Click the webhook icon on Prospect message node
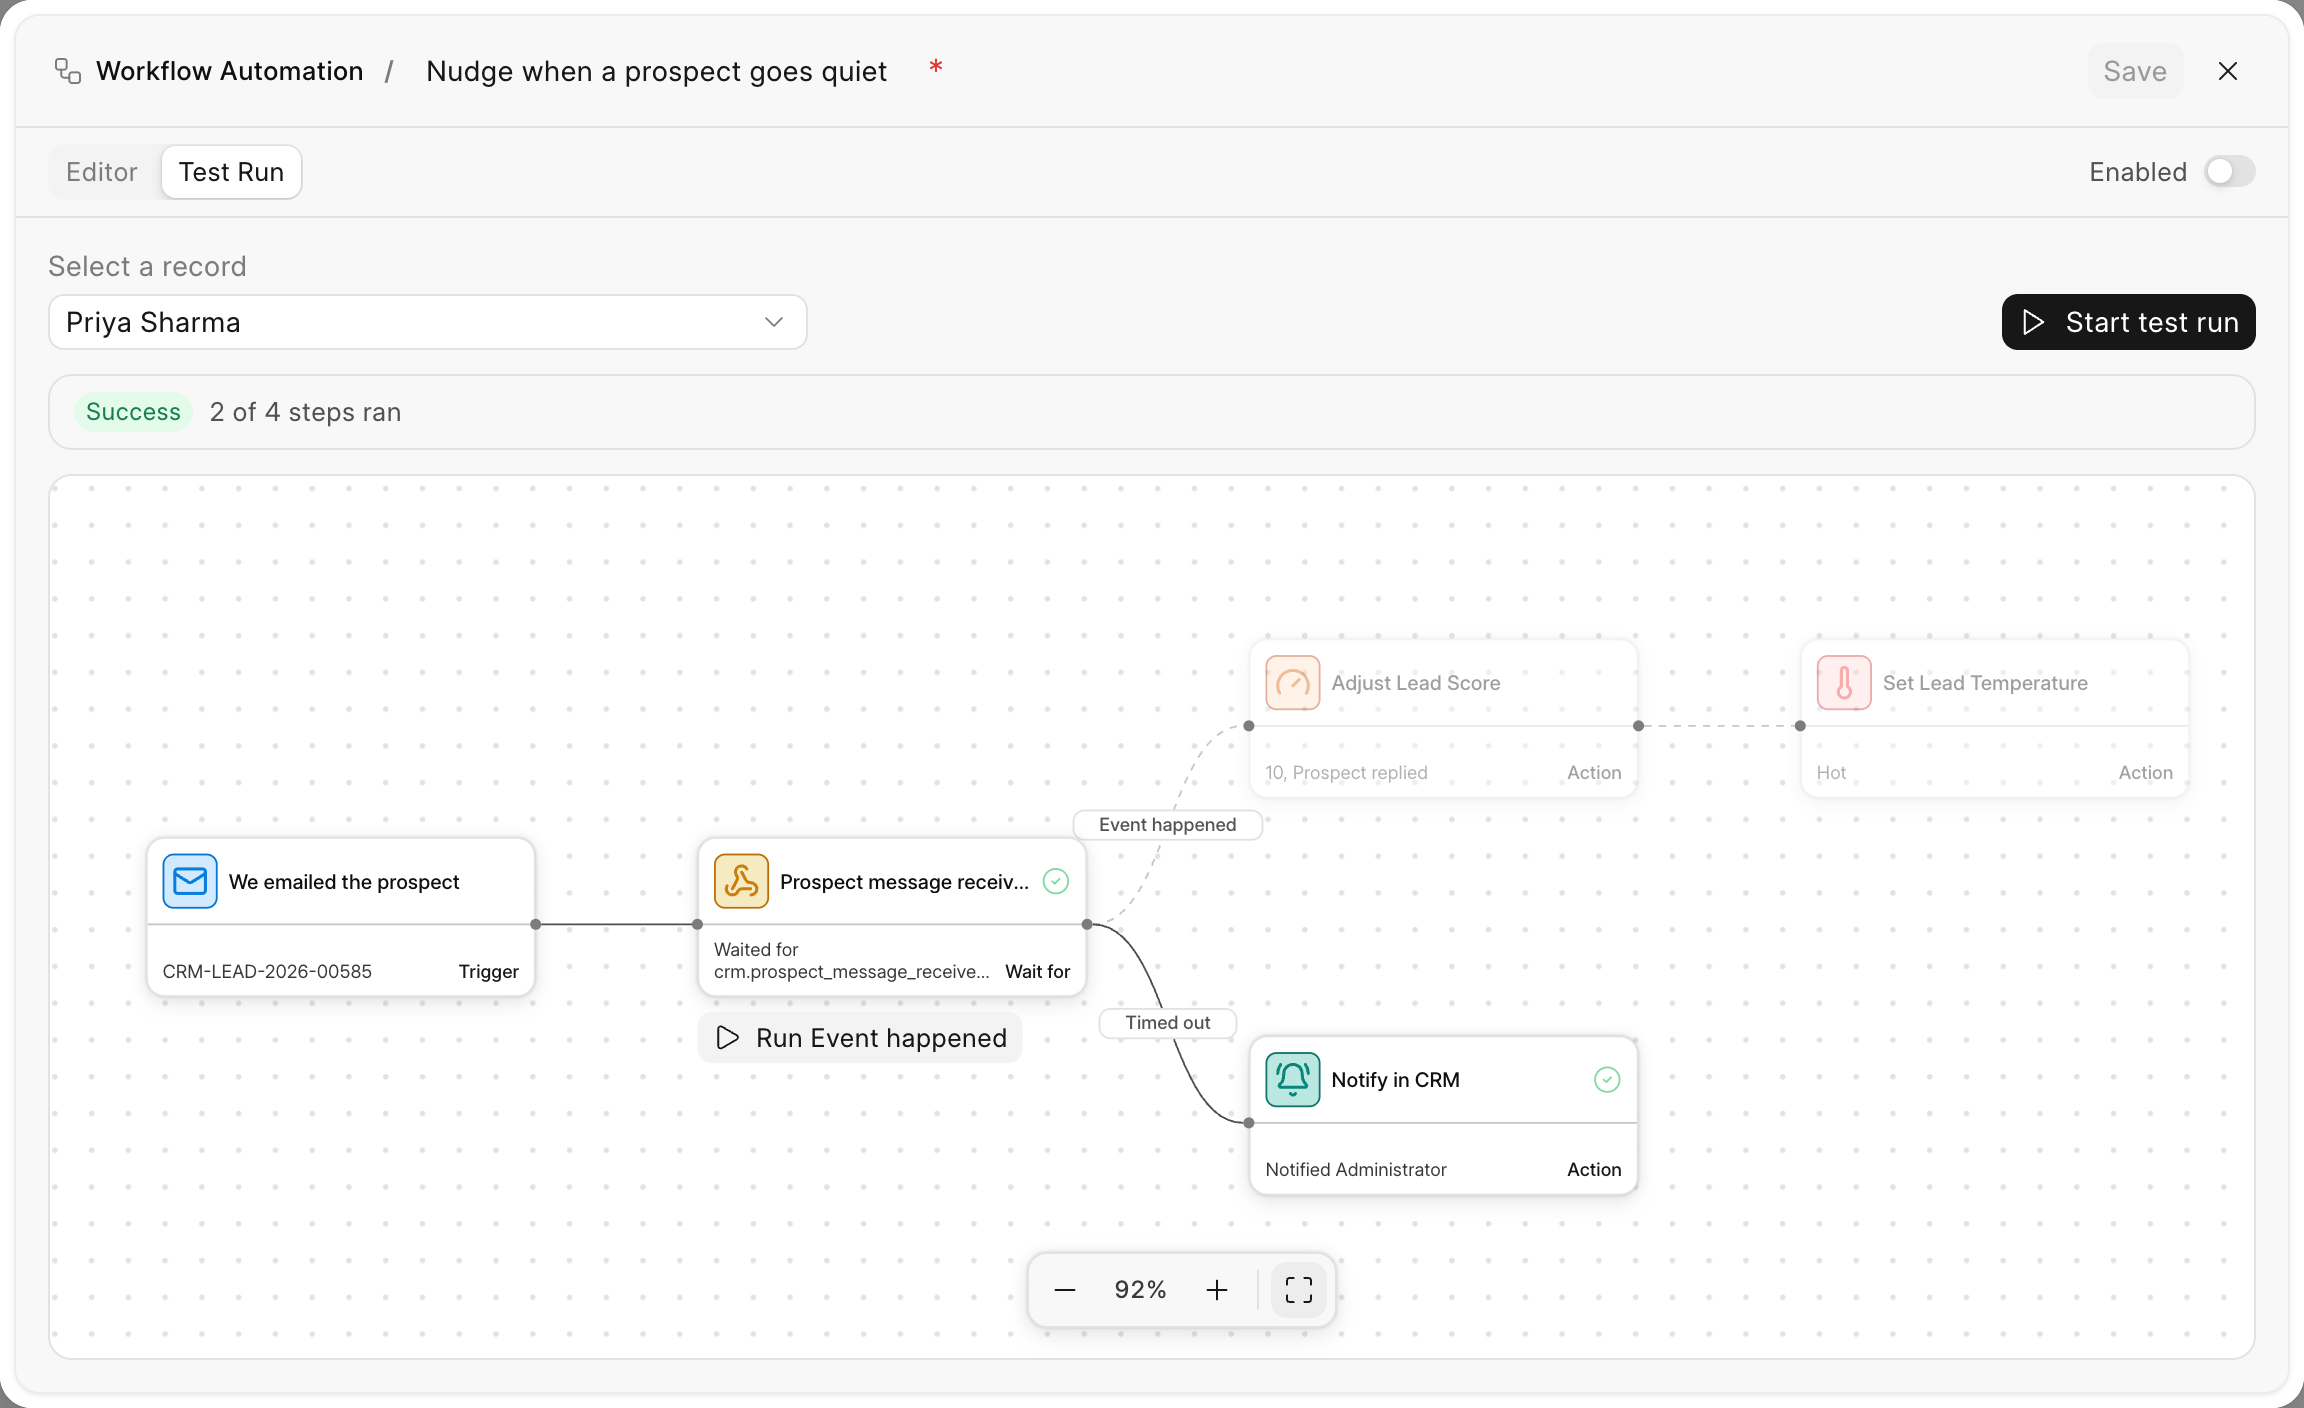 pos(741,881)
